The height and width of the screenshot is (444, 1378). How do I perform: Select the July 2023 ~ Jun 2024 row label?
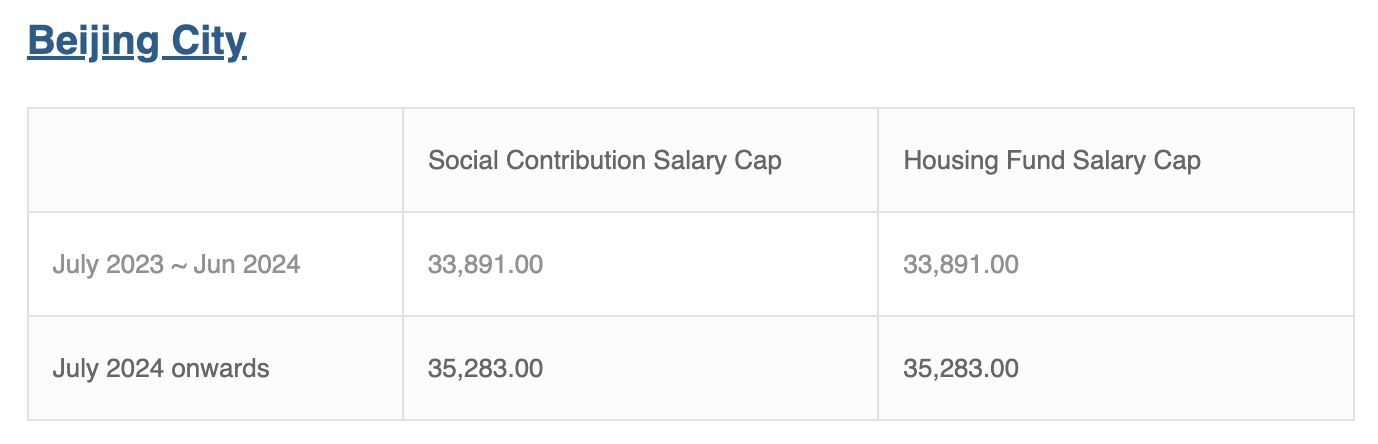176,265
